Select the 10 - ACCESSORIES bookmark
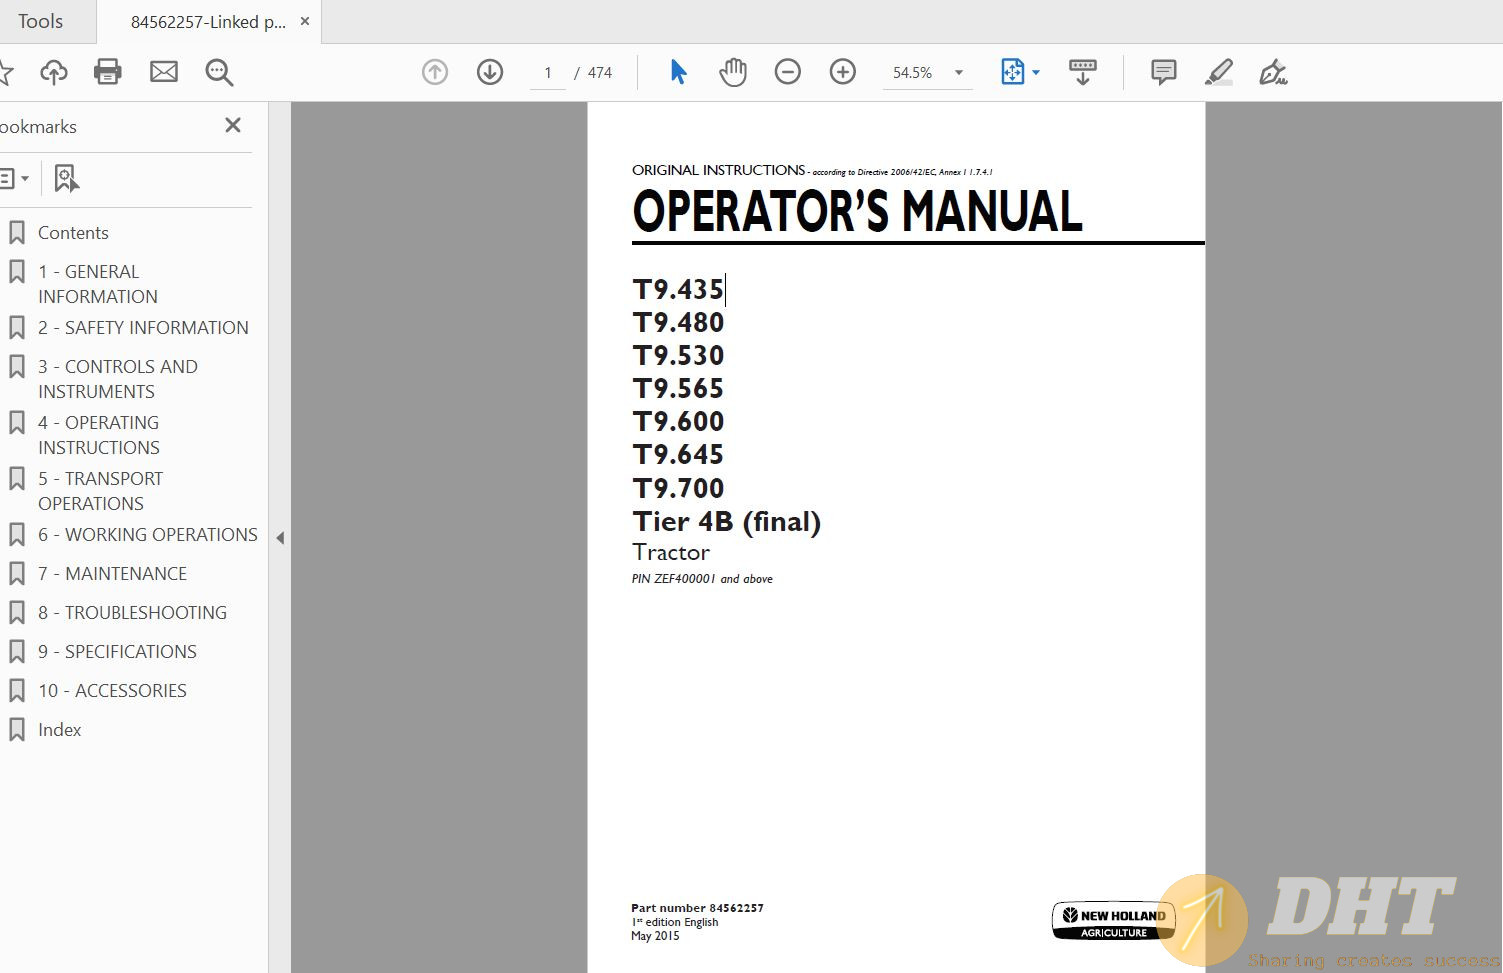The height and width of the screenshot is (973, 1503). click(112, 690)
